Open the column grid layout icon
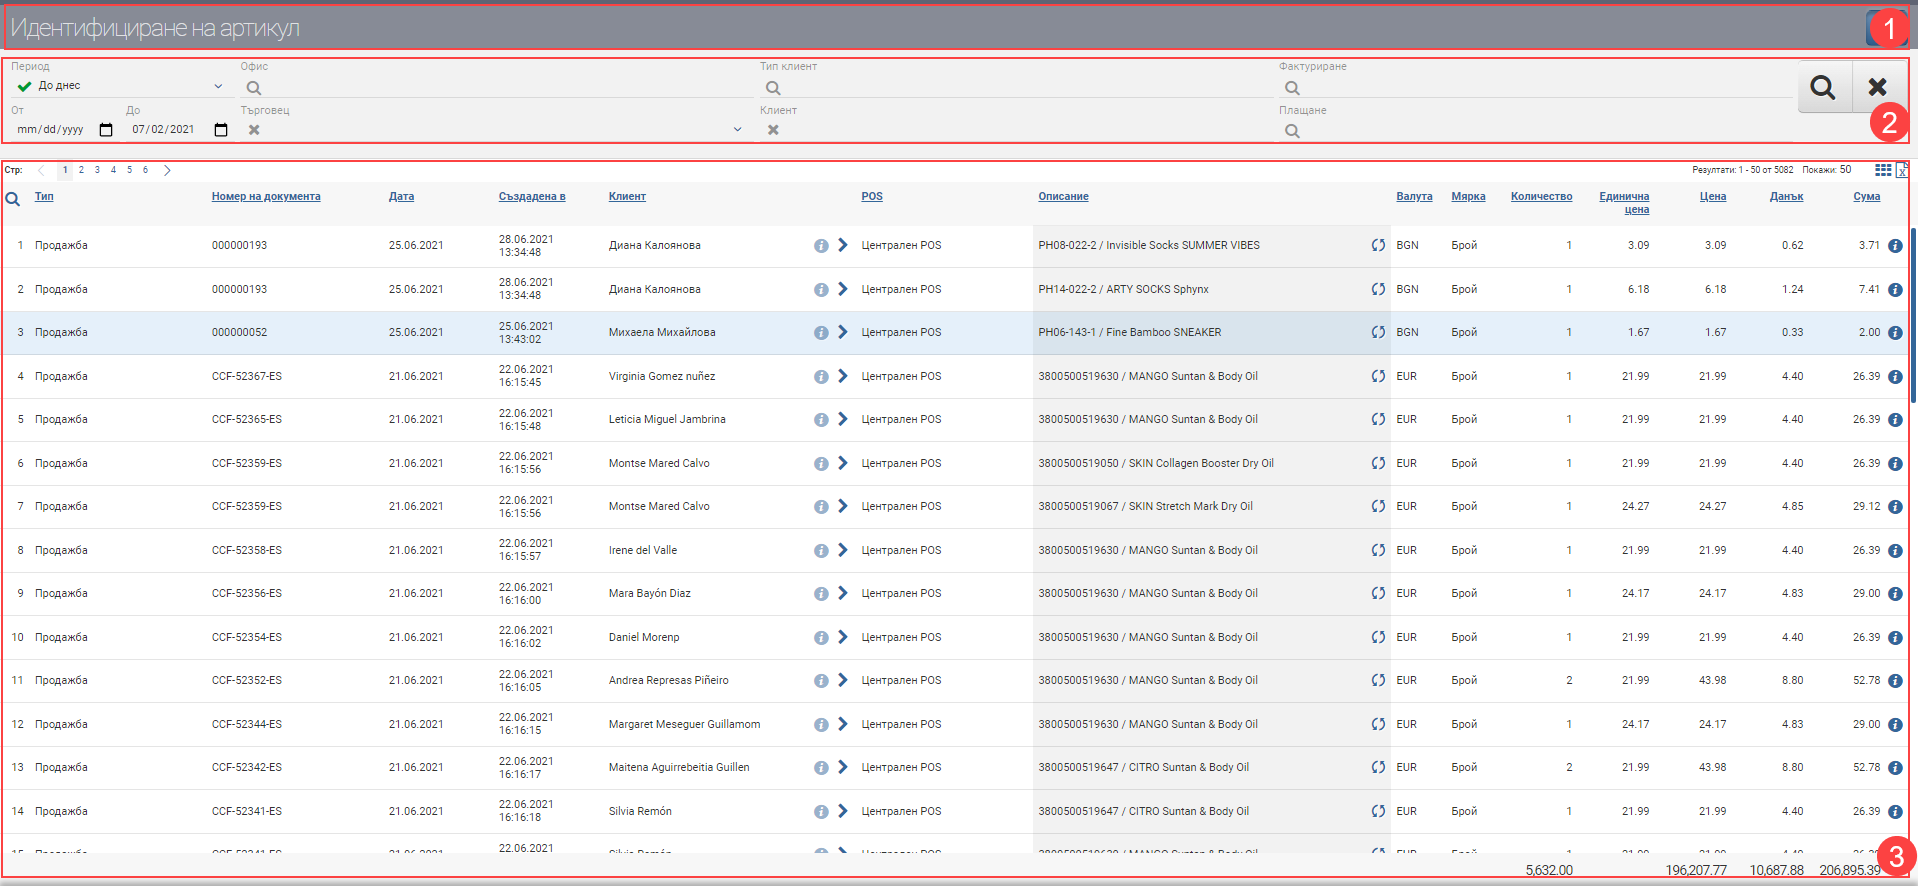The image size is (1918, 886). [x=1883, y=170]
